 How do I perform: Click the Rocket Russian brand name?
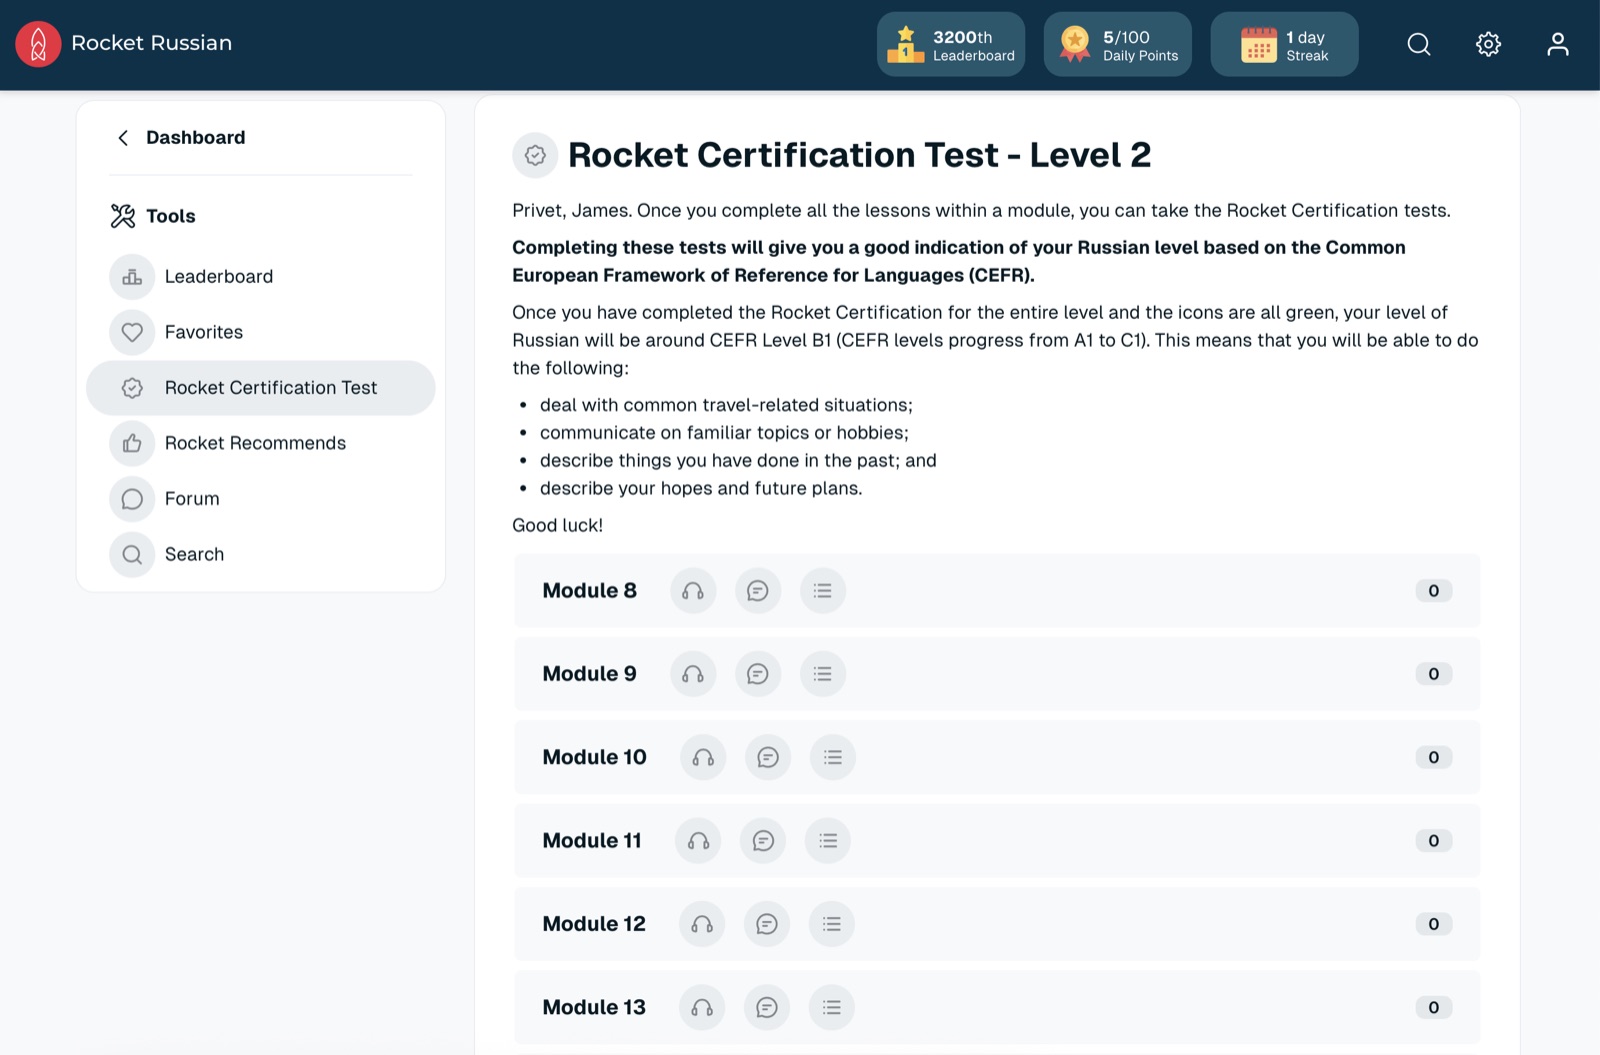click(152, 43)
